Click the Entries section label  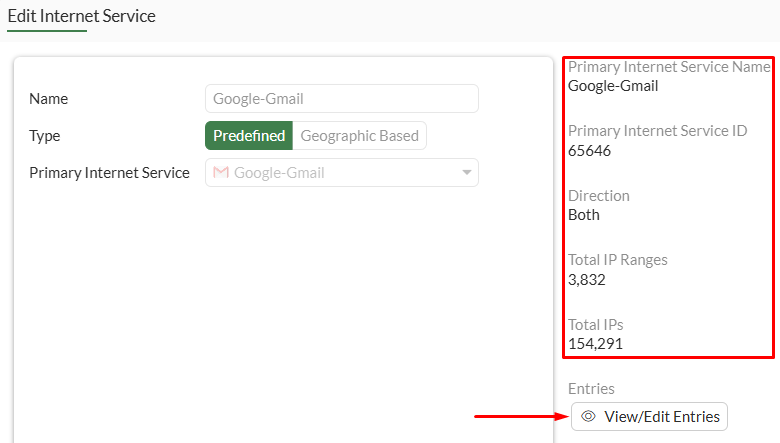tap(591, 388)
